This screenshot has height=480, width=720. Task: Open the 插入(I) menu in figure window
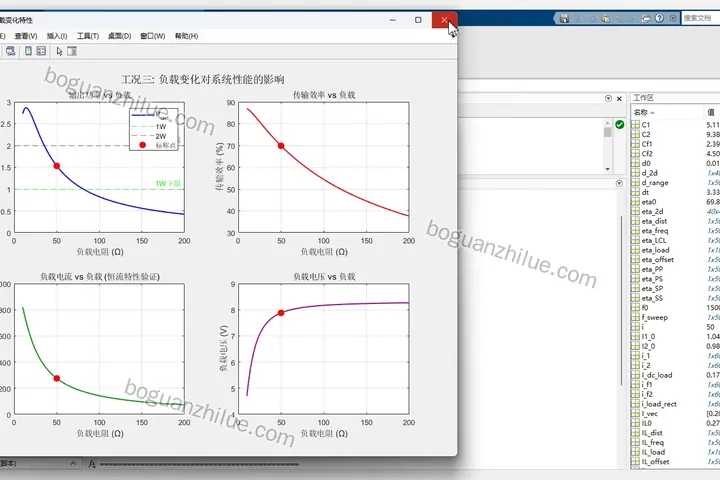pyautogui.click(x=57, y=36)
